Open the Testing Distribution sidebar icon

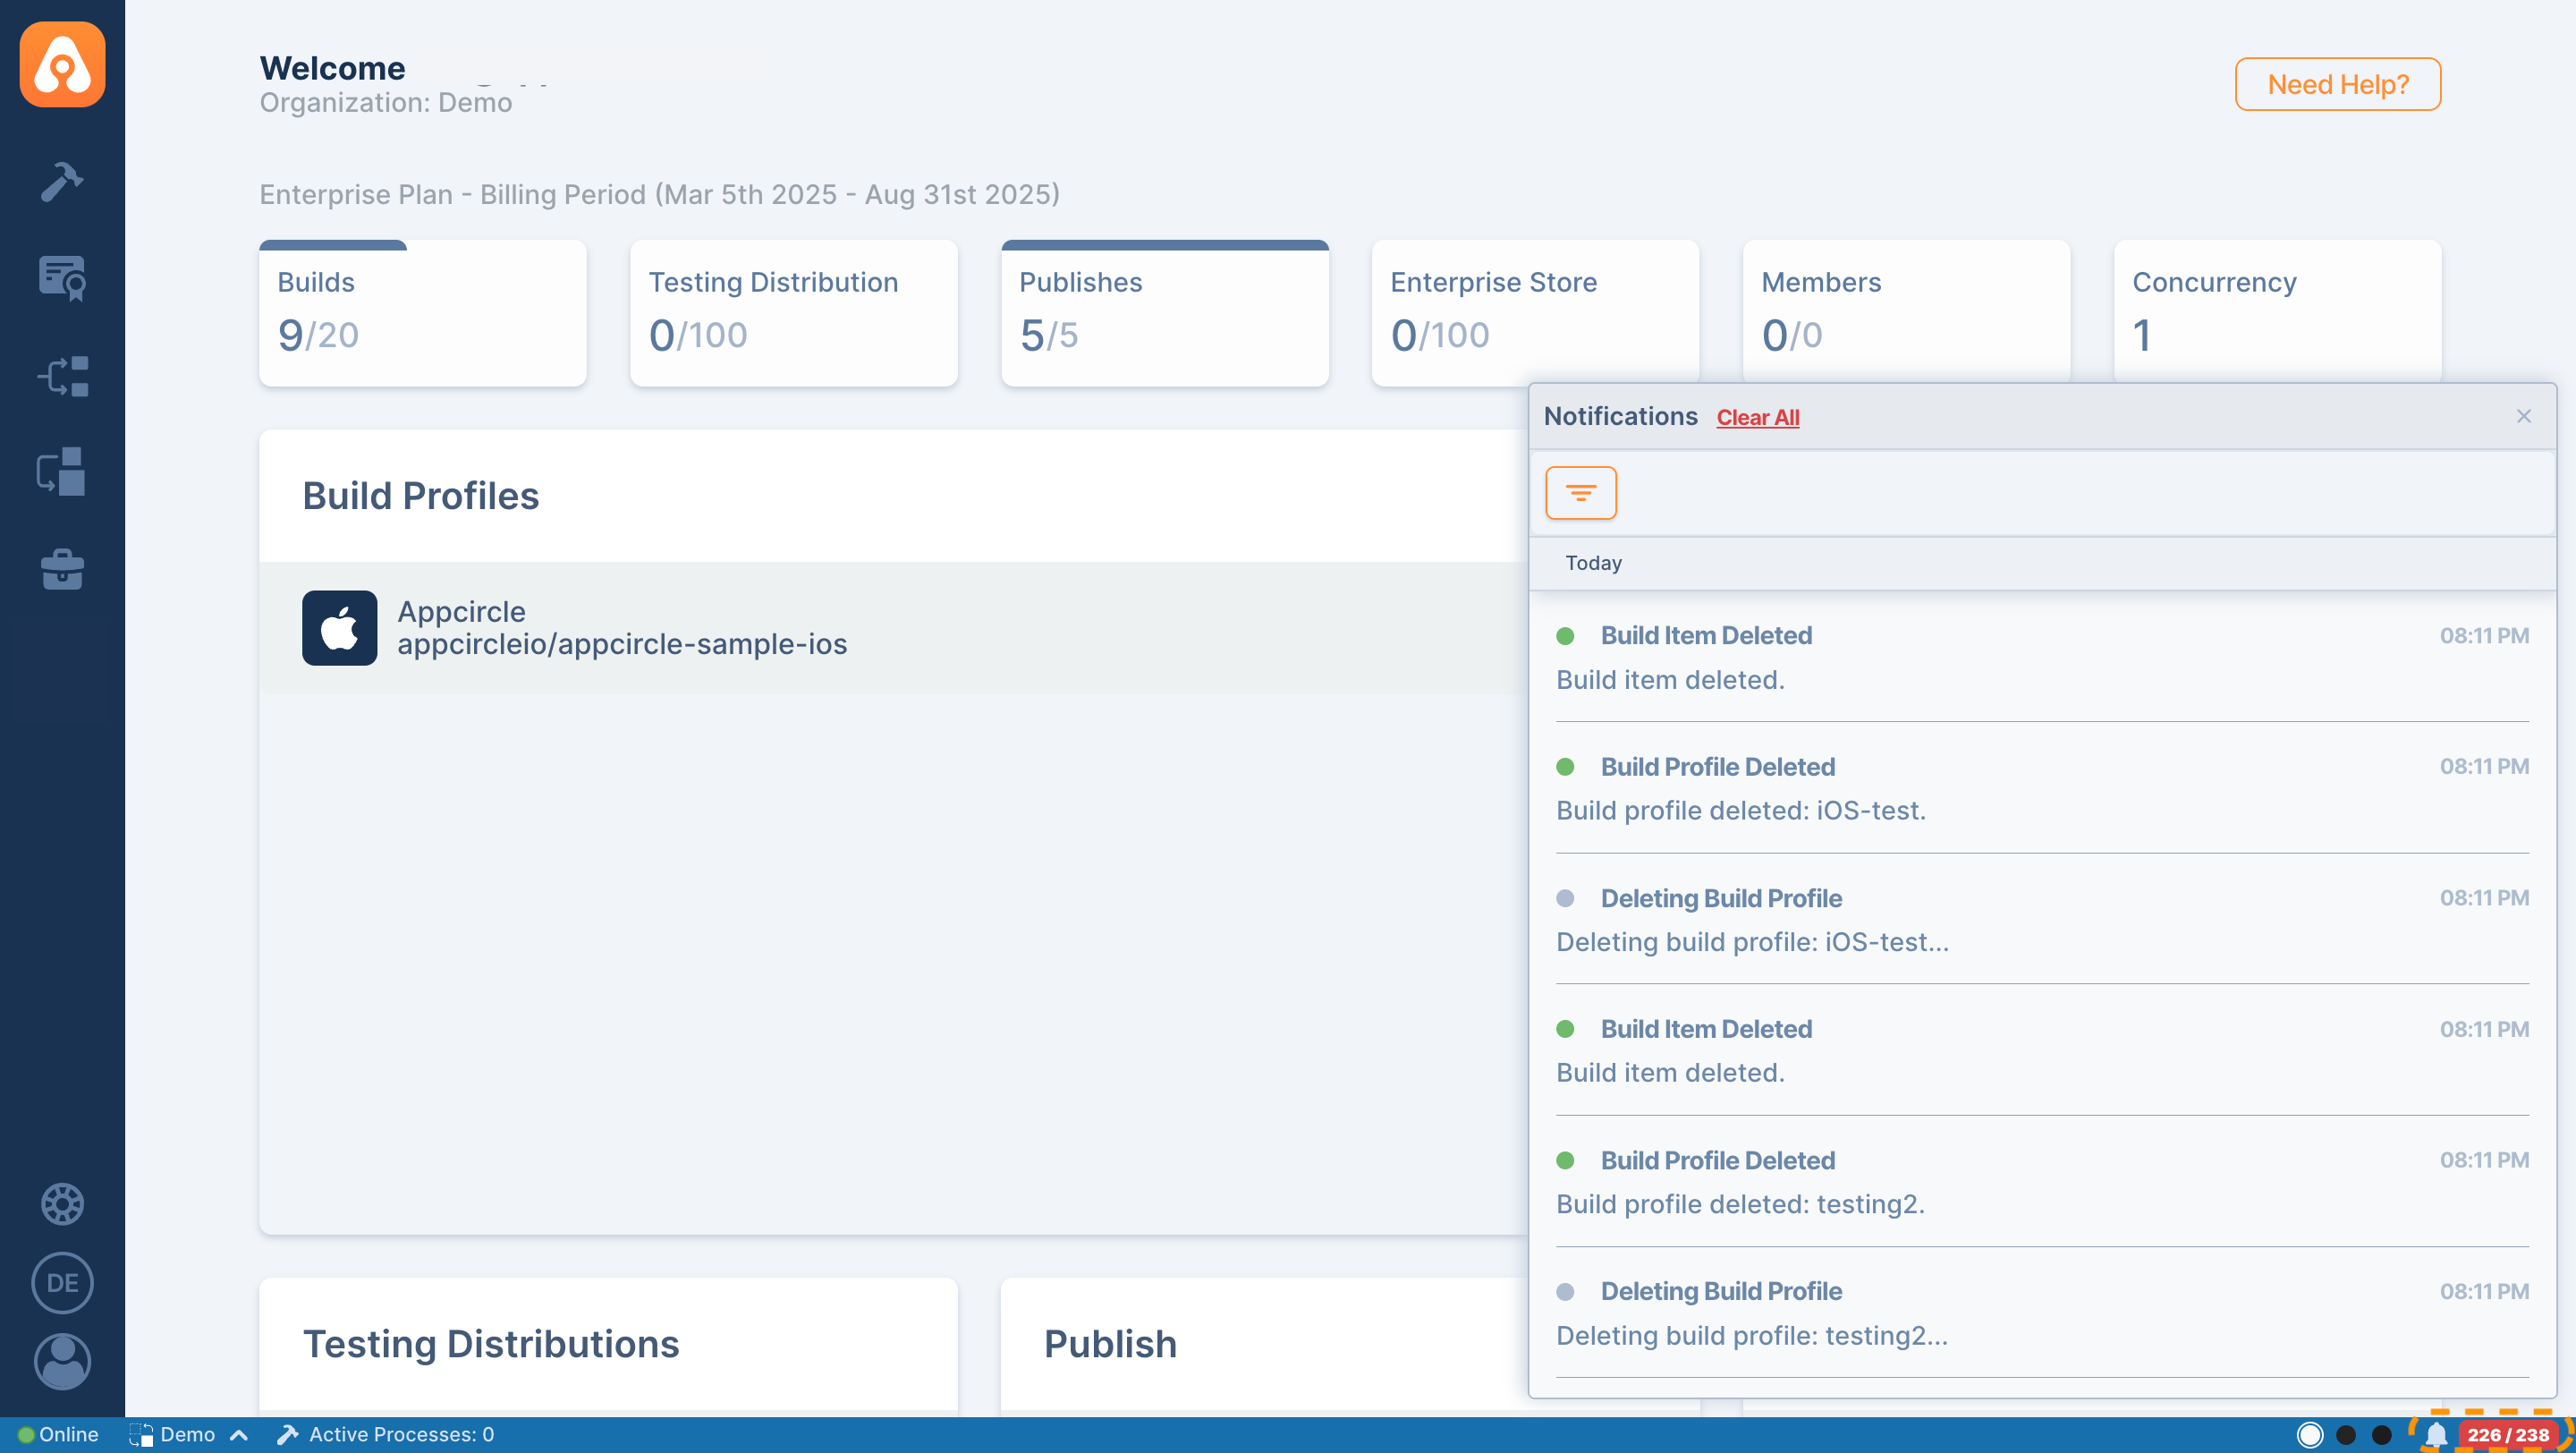point(62,376)
